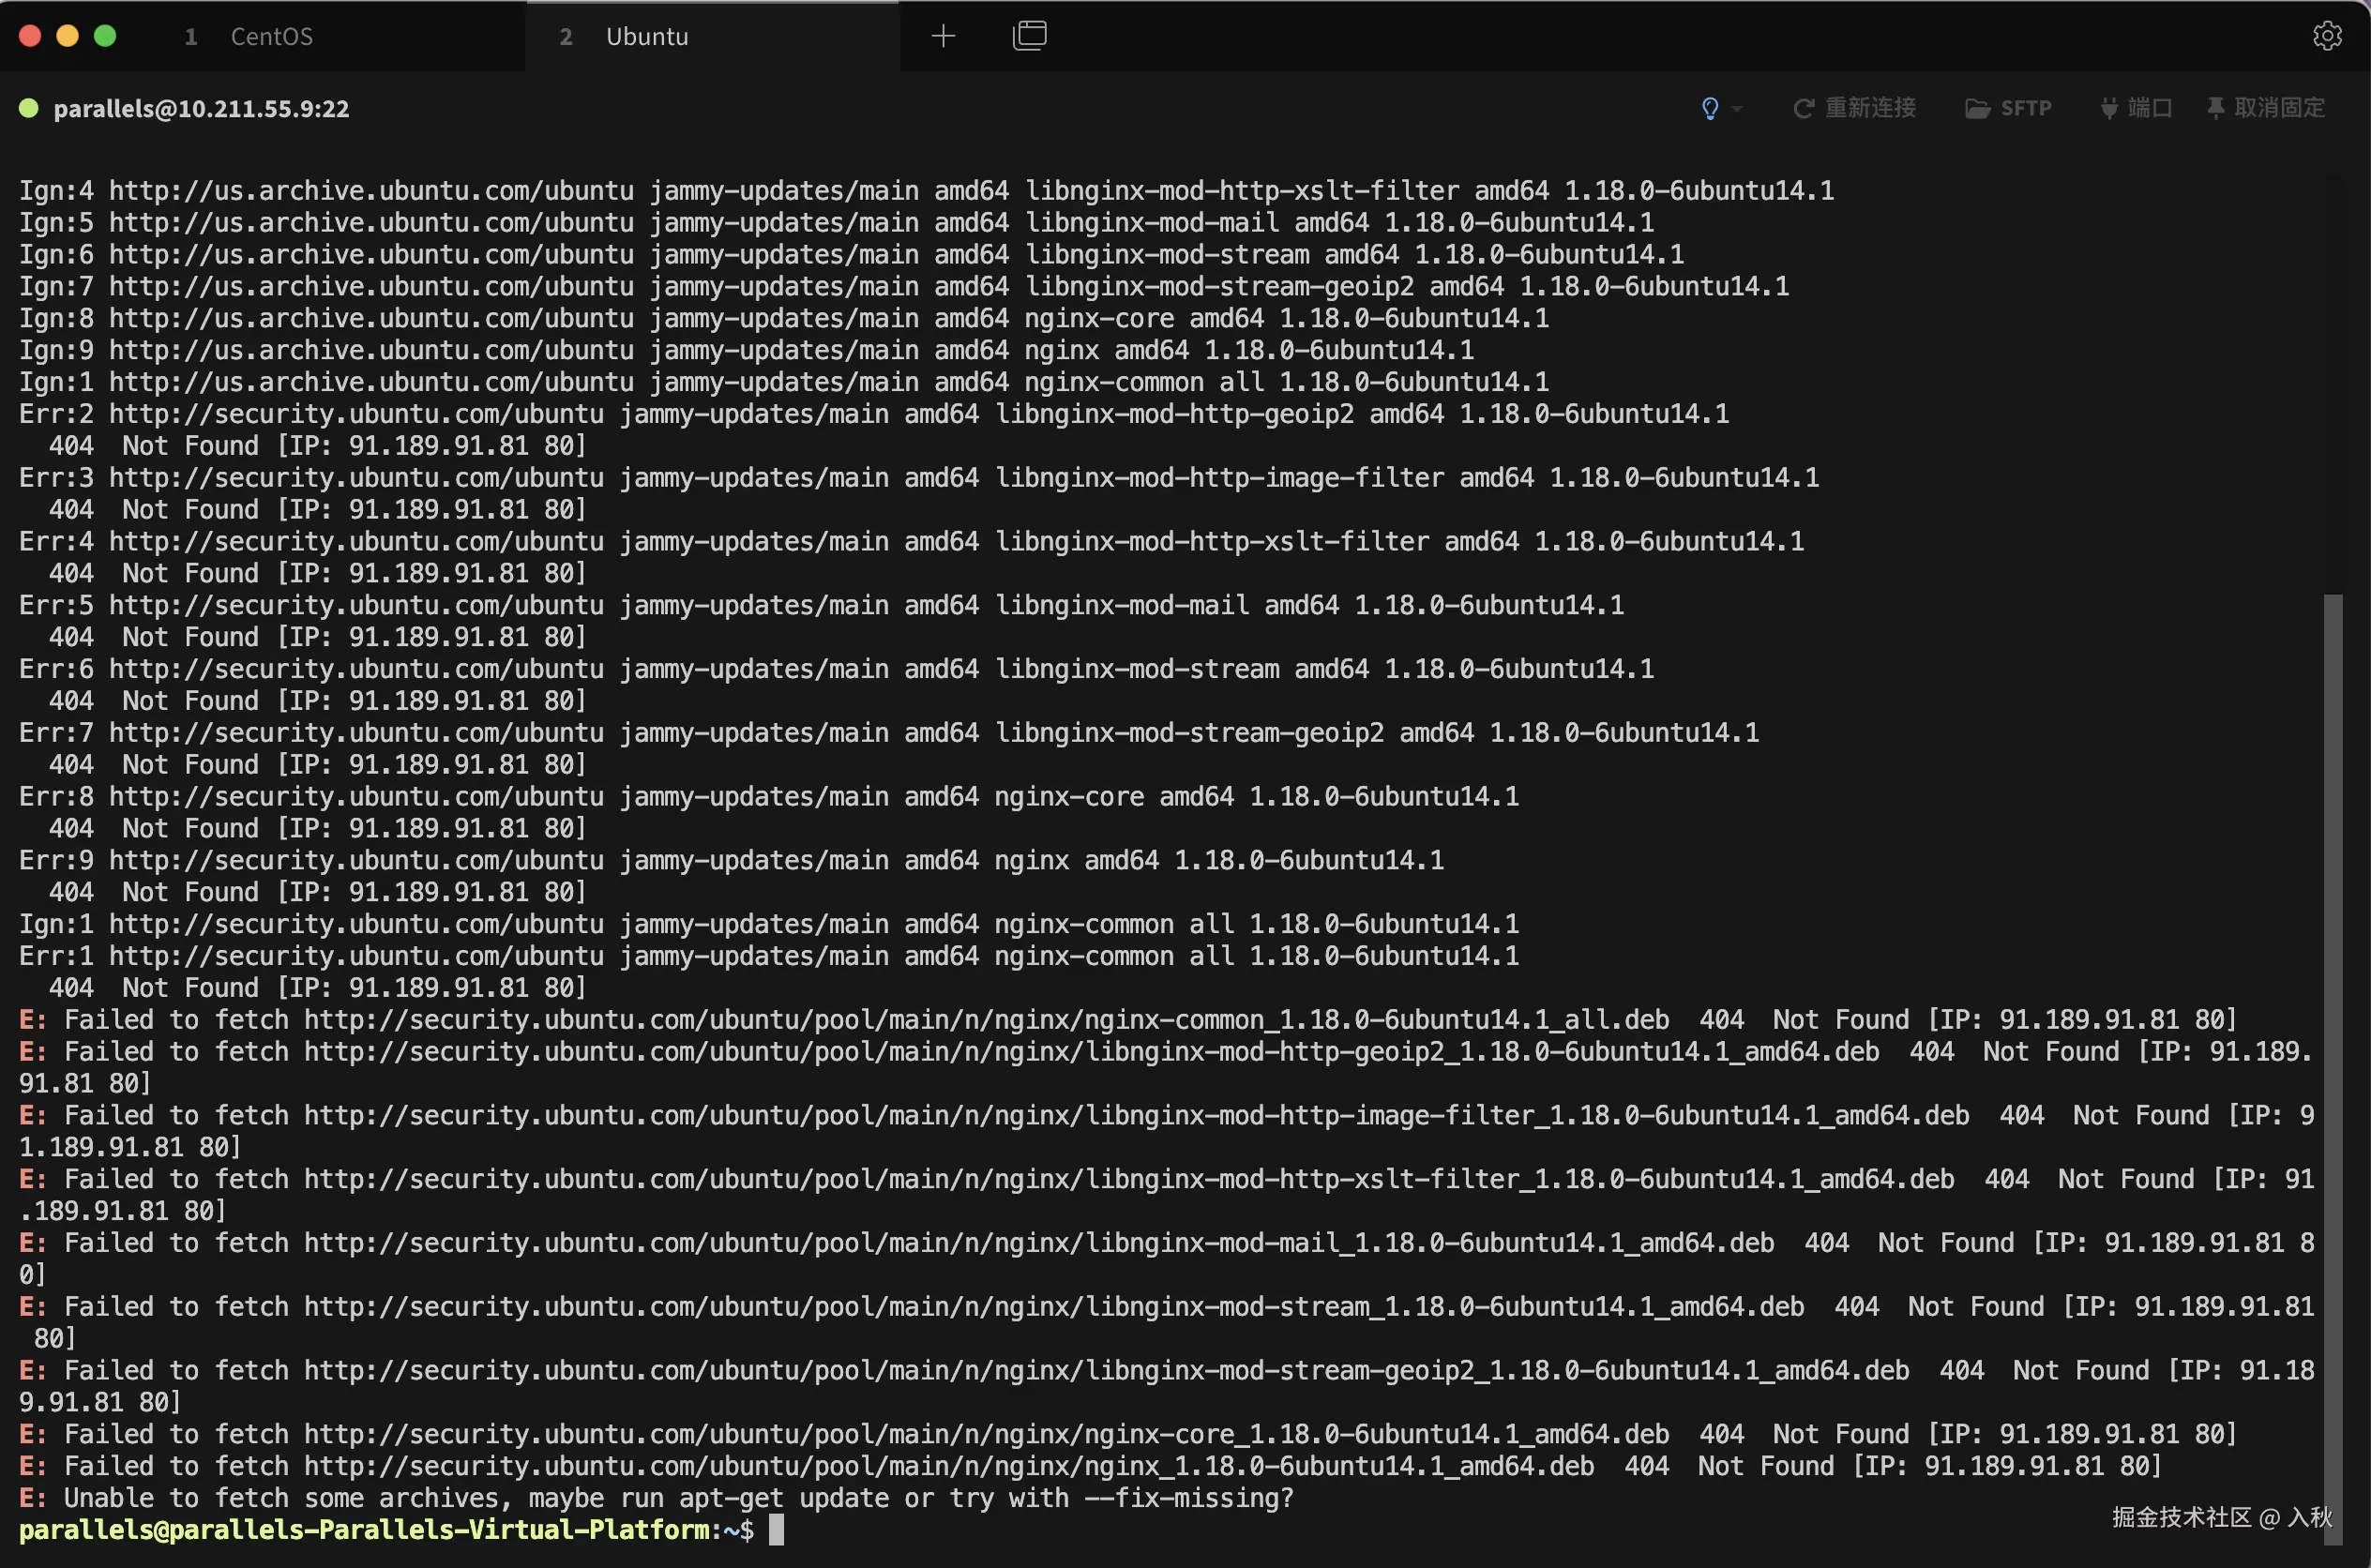The image size is (2371, 1568).
Task: Click the lightbulb hints icon
Action: click(x=1710, y=108)
